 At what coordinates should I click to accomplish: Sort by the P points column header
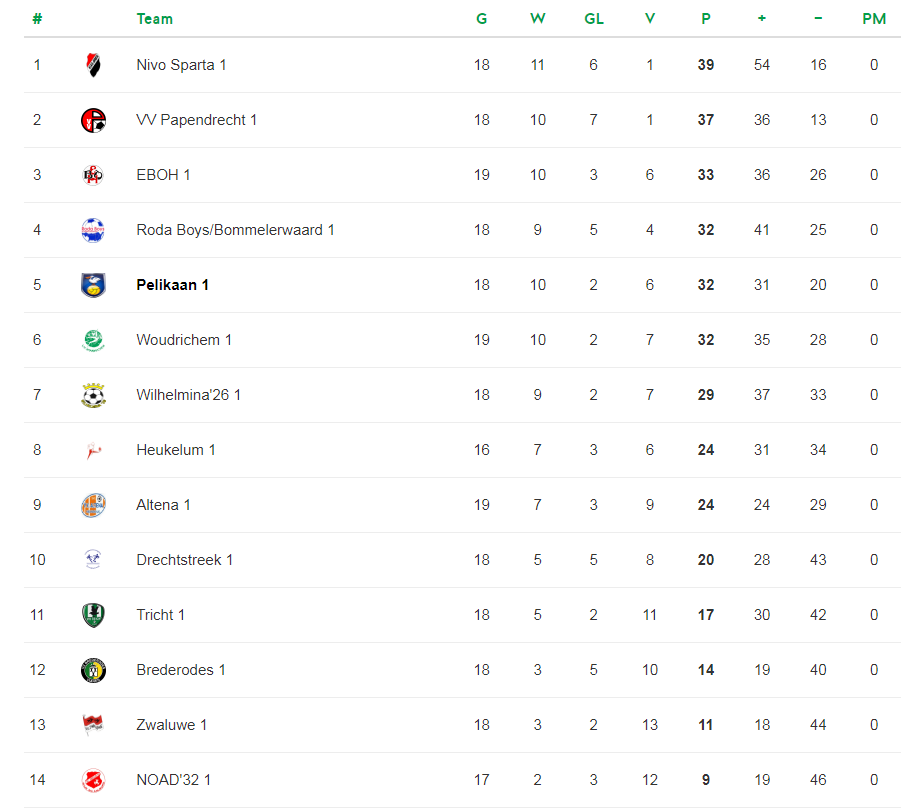click(x=706, y=19)
